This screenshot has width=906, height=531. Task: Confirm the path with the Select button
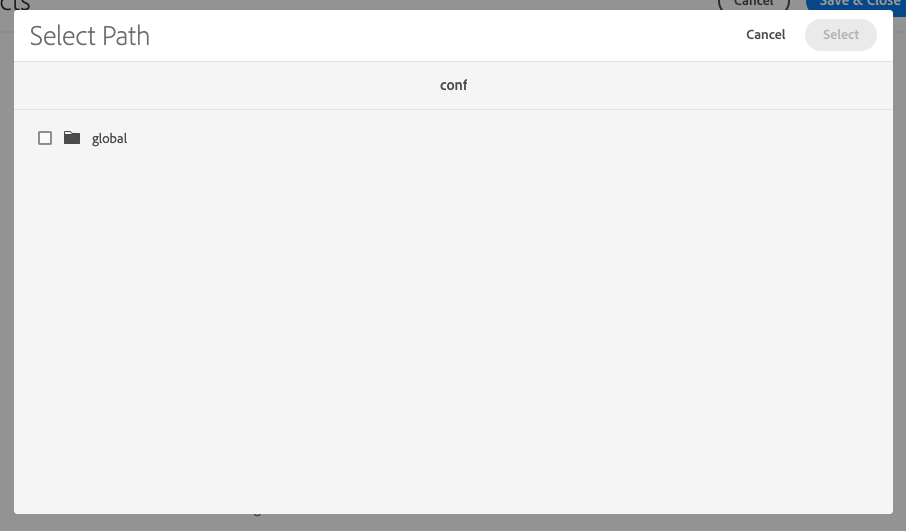point(841,35)
